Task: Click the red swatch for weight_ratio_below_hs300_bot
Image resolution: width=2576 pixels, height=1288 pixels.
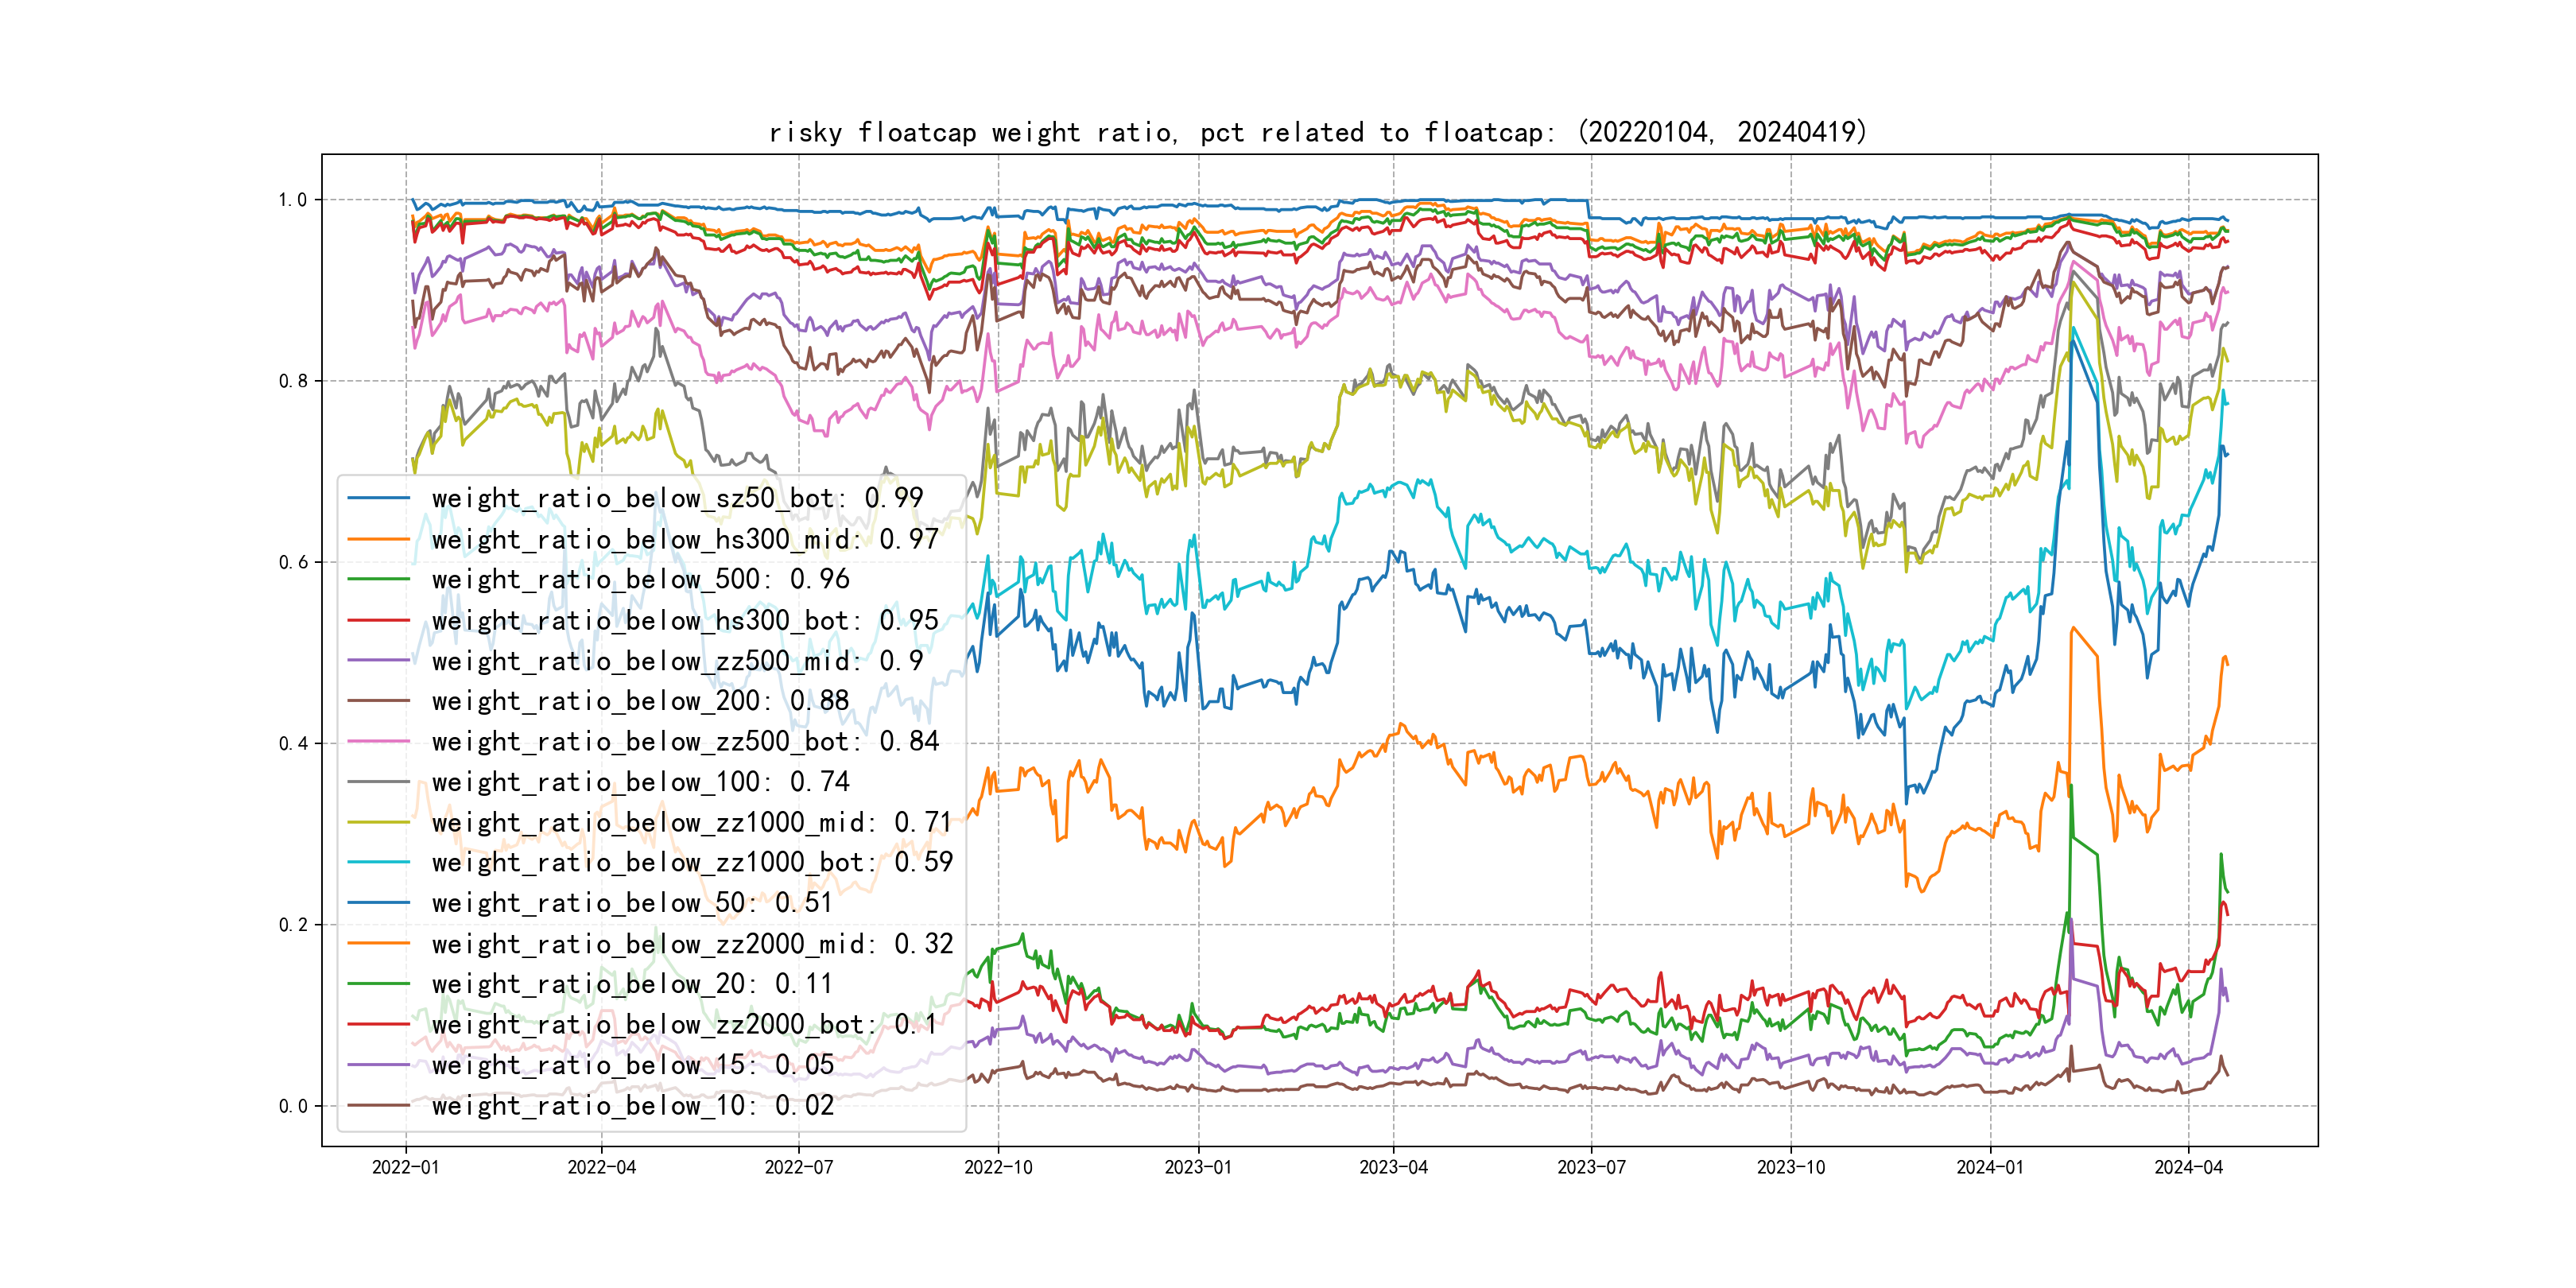Action: tap(379, 620)
